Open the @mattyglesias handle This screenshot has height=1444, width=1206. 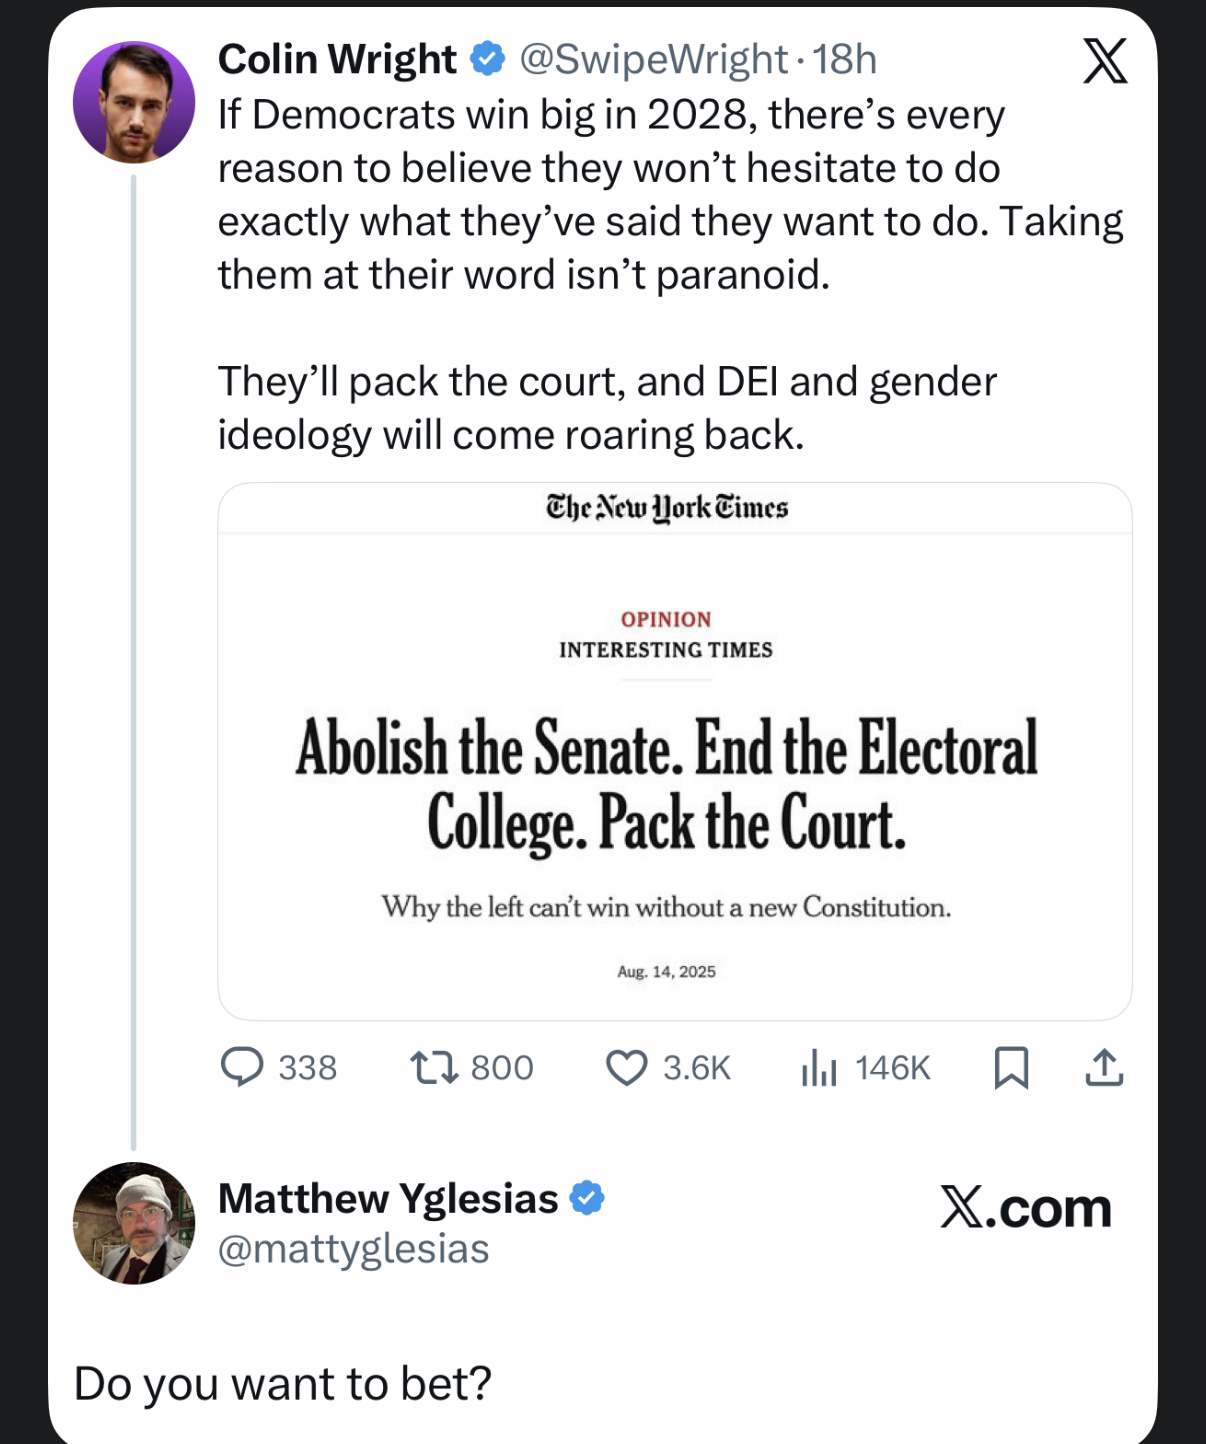click(354, 1249)
